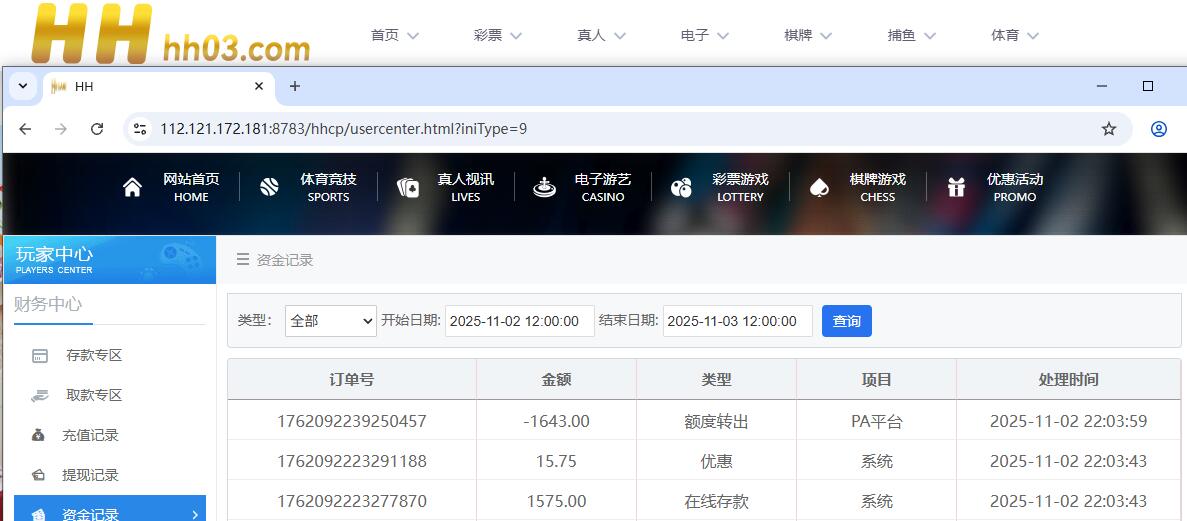Reload the page using the refresh icon
The image size is (1187, 521).
pos(97,129)
